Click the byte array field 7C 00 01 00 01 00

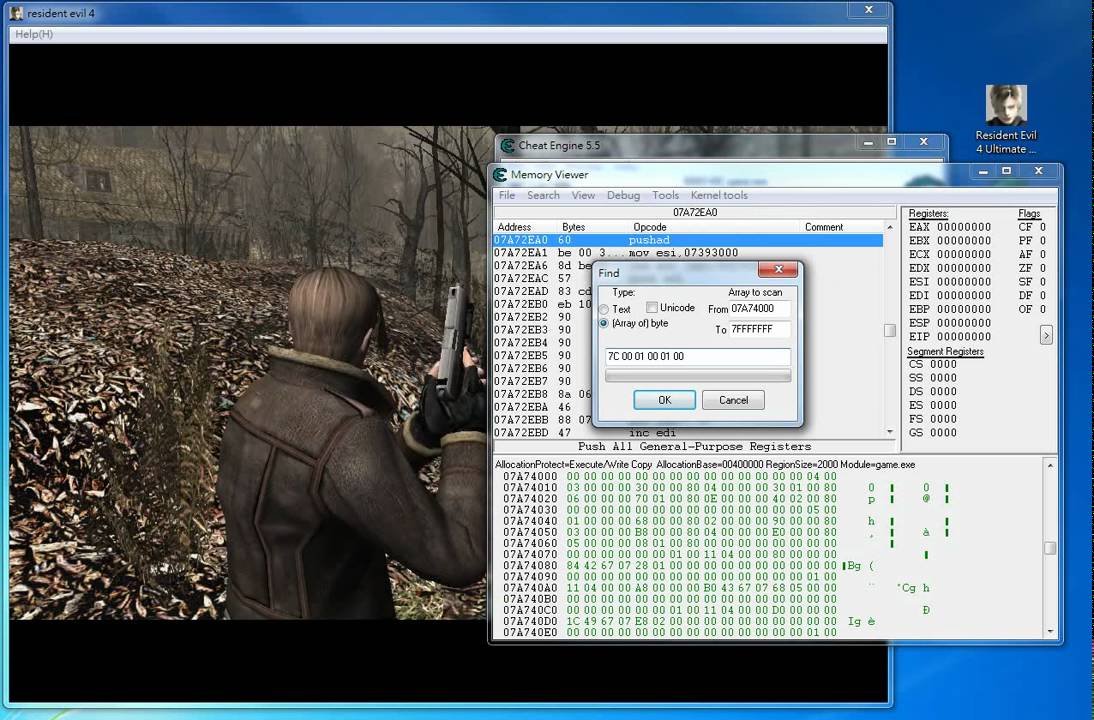click(698, 357)
